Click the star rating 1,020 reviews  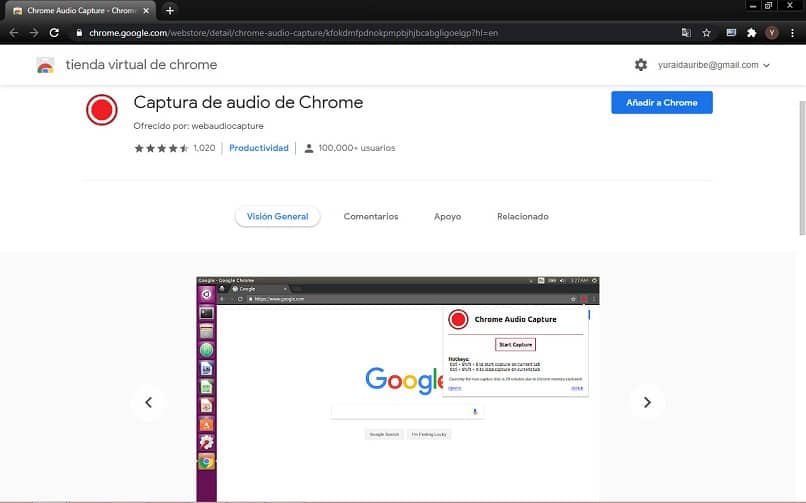(174, 148)
